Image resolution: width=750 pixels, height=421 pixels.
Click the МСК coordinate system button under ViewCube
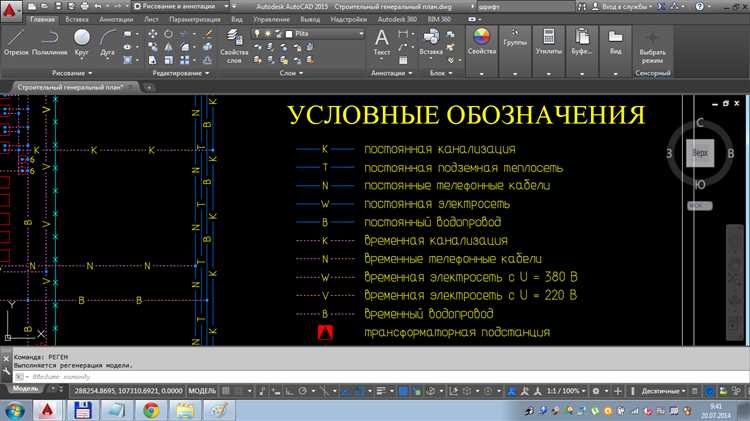coord(700,206)
